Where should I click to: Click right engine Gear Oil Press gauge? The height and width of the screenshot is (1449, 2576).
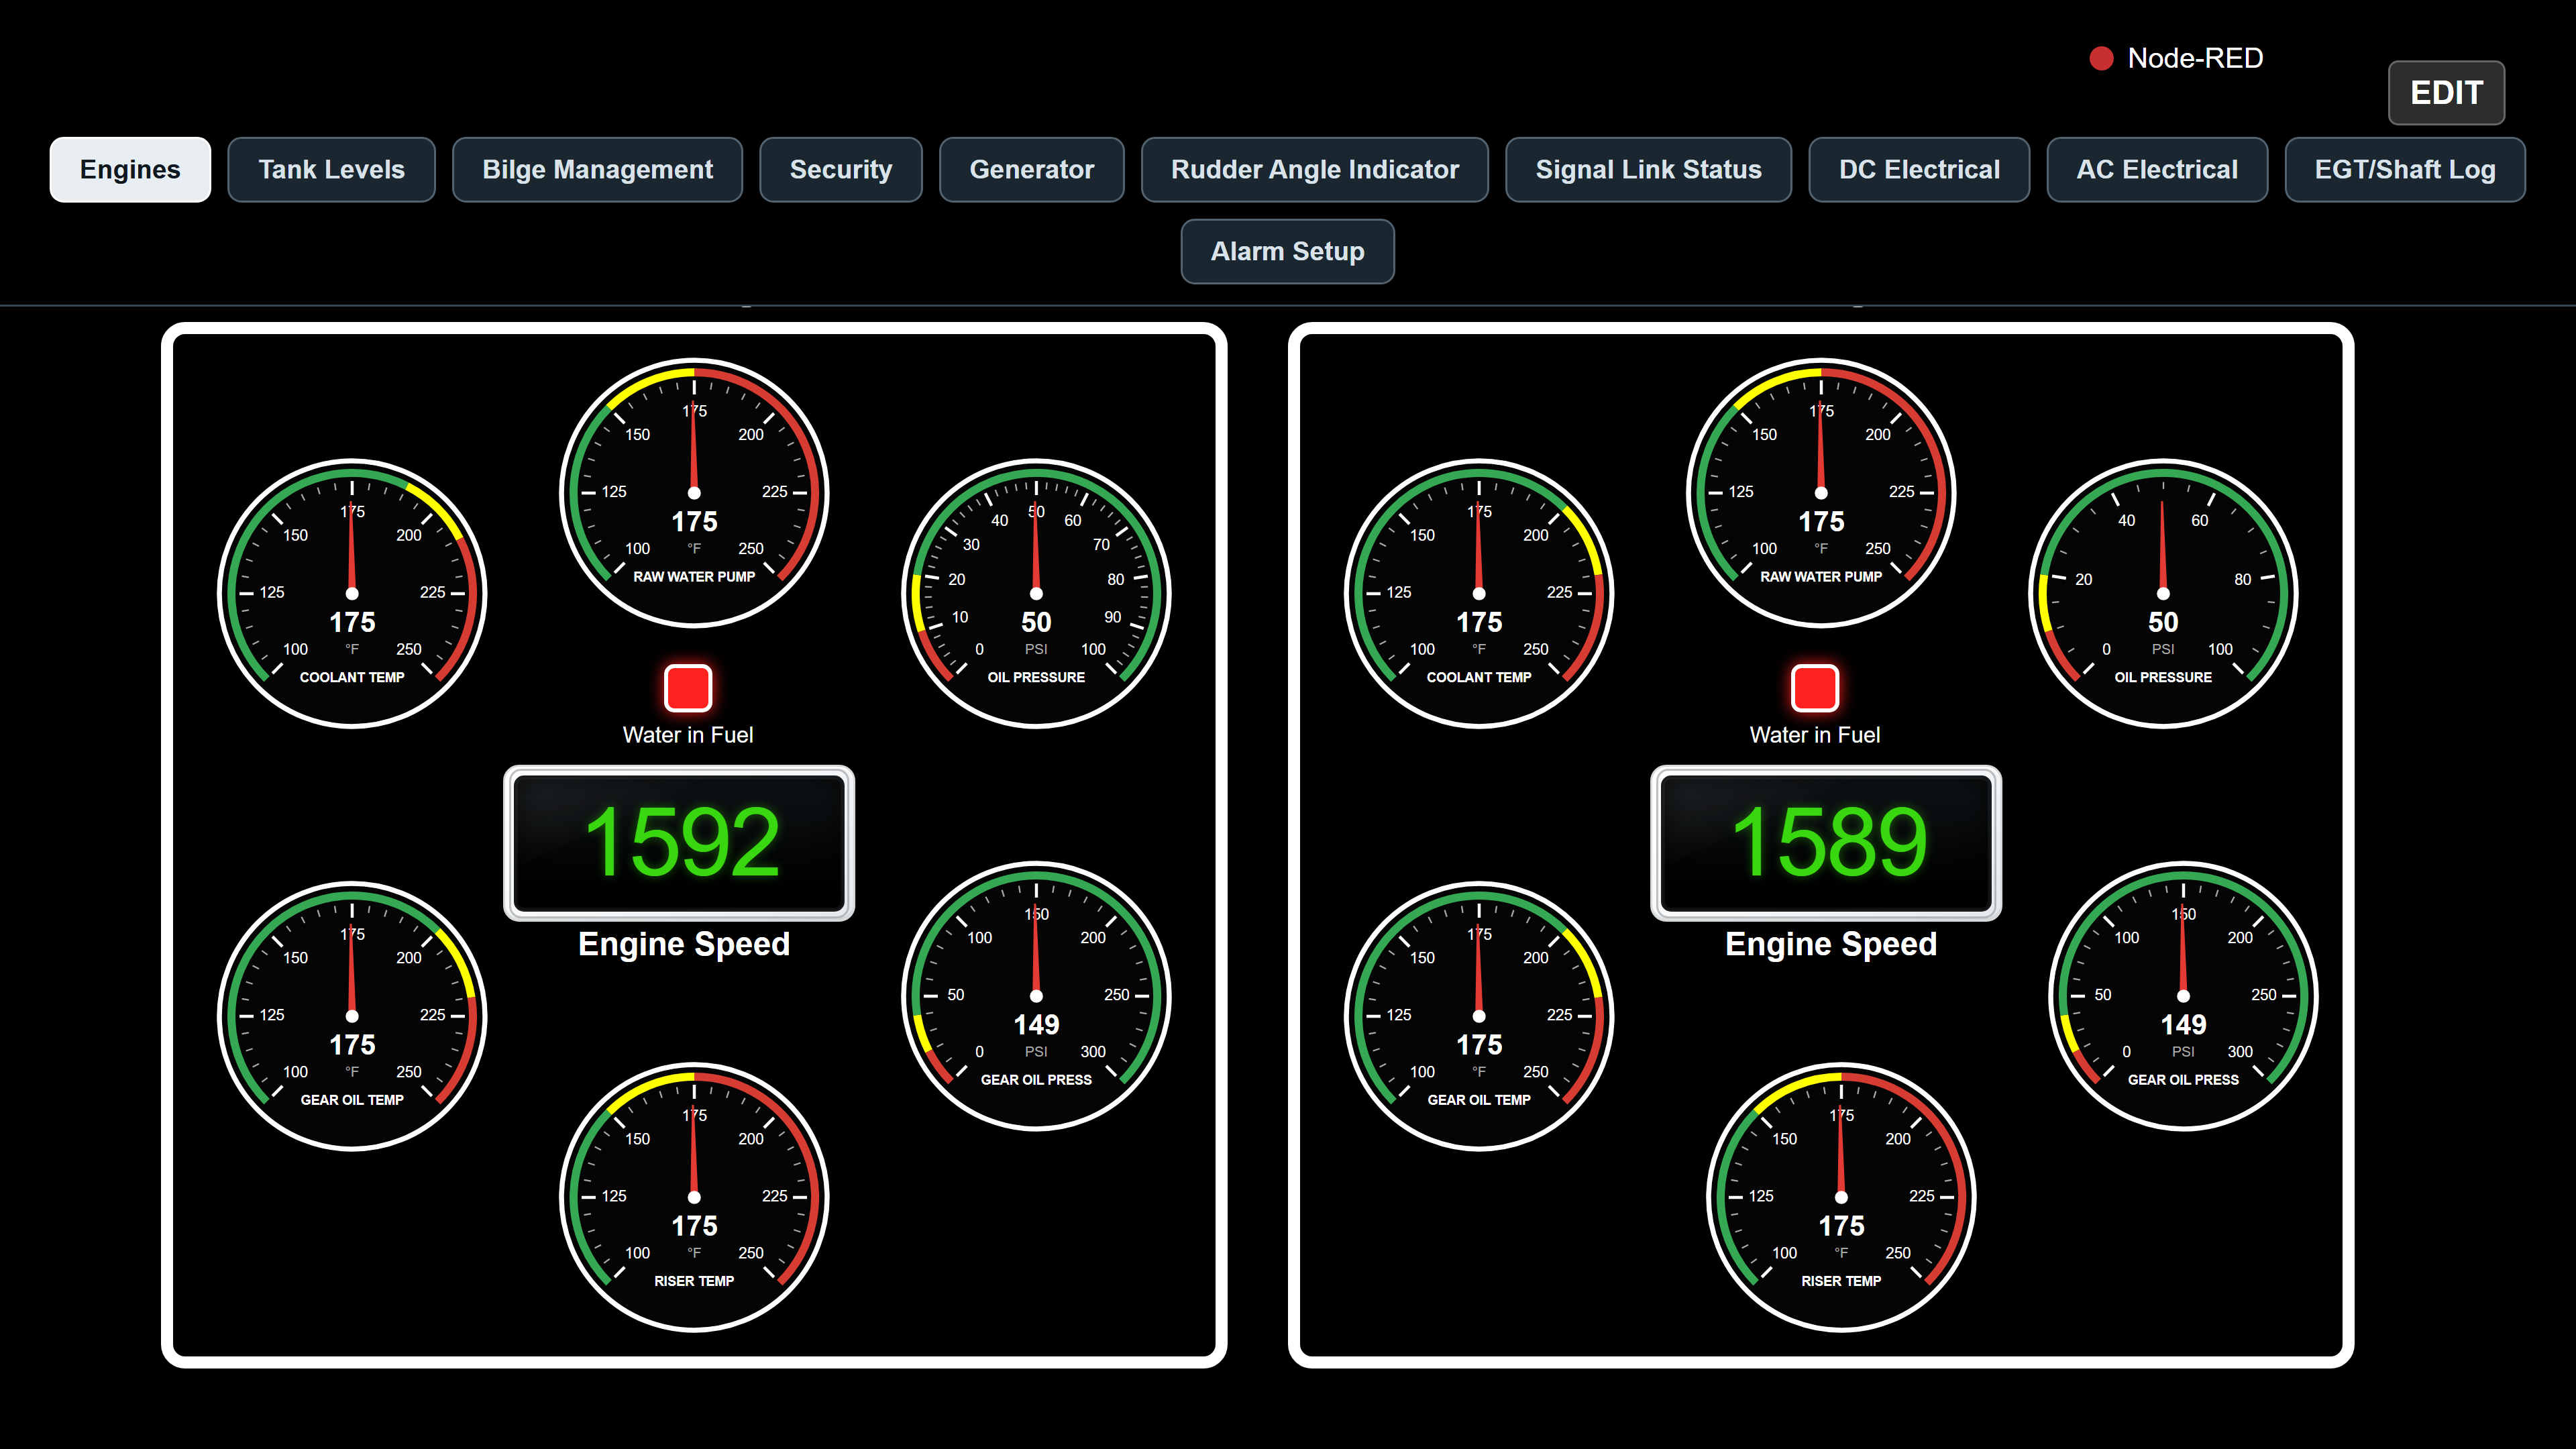point(2183,996)
